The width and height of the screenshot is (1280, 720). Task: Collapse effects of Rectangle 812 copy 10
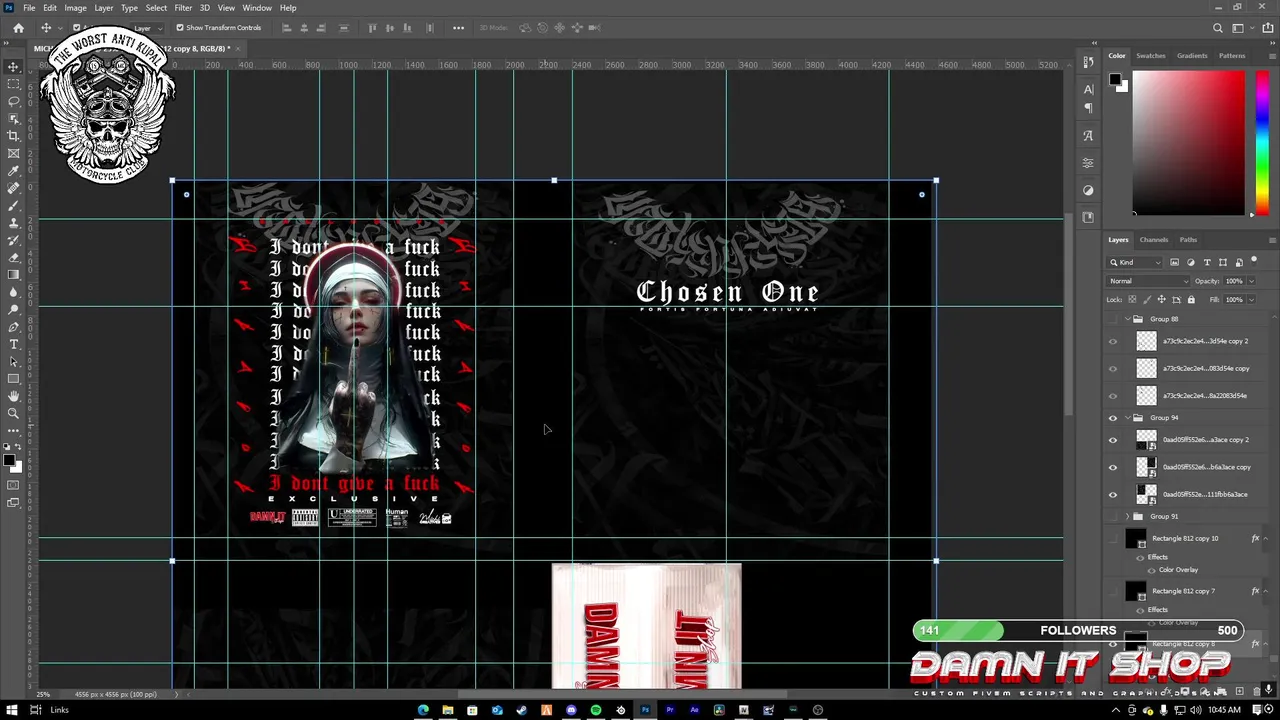point(1266,538)
